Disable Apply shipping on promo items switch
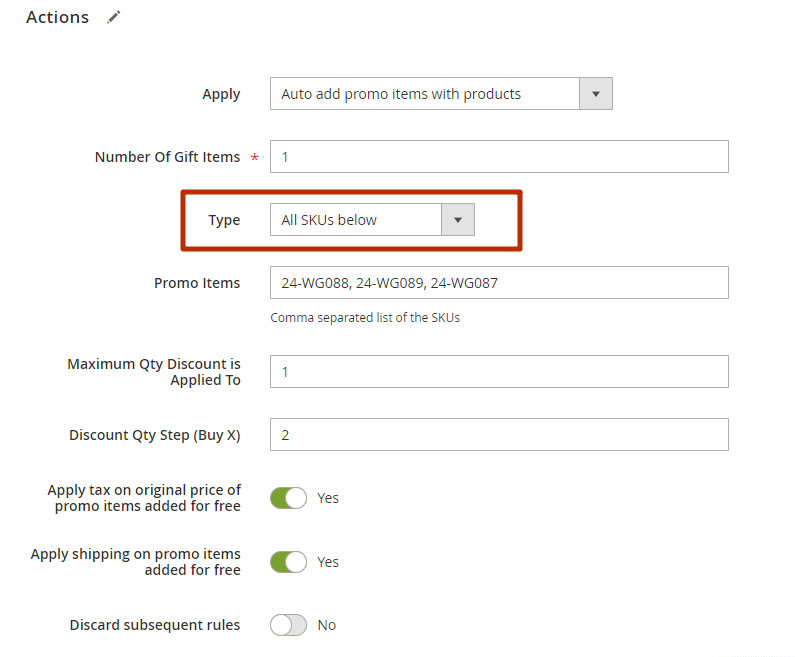Viewport: 795px width, 657px height. coord(288,562)
